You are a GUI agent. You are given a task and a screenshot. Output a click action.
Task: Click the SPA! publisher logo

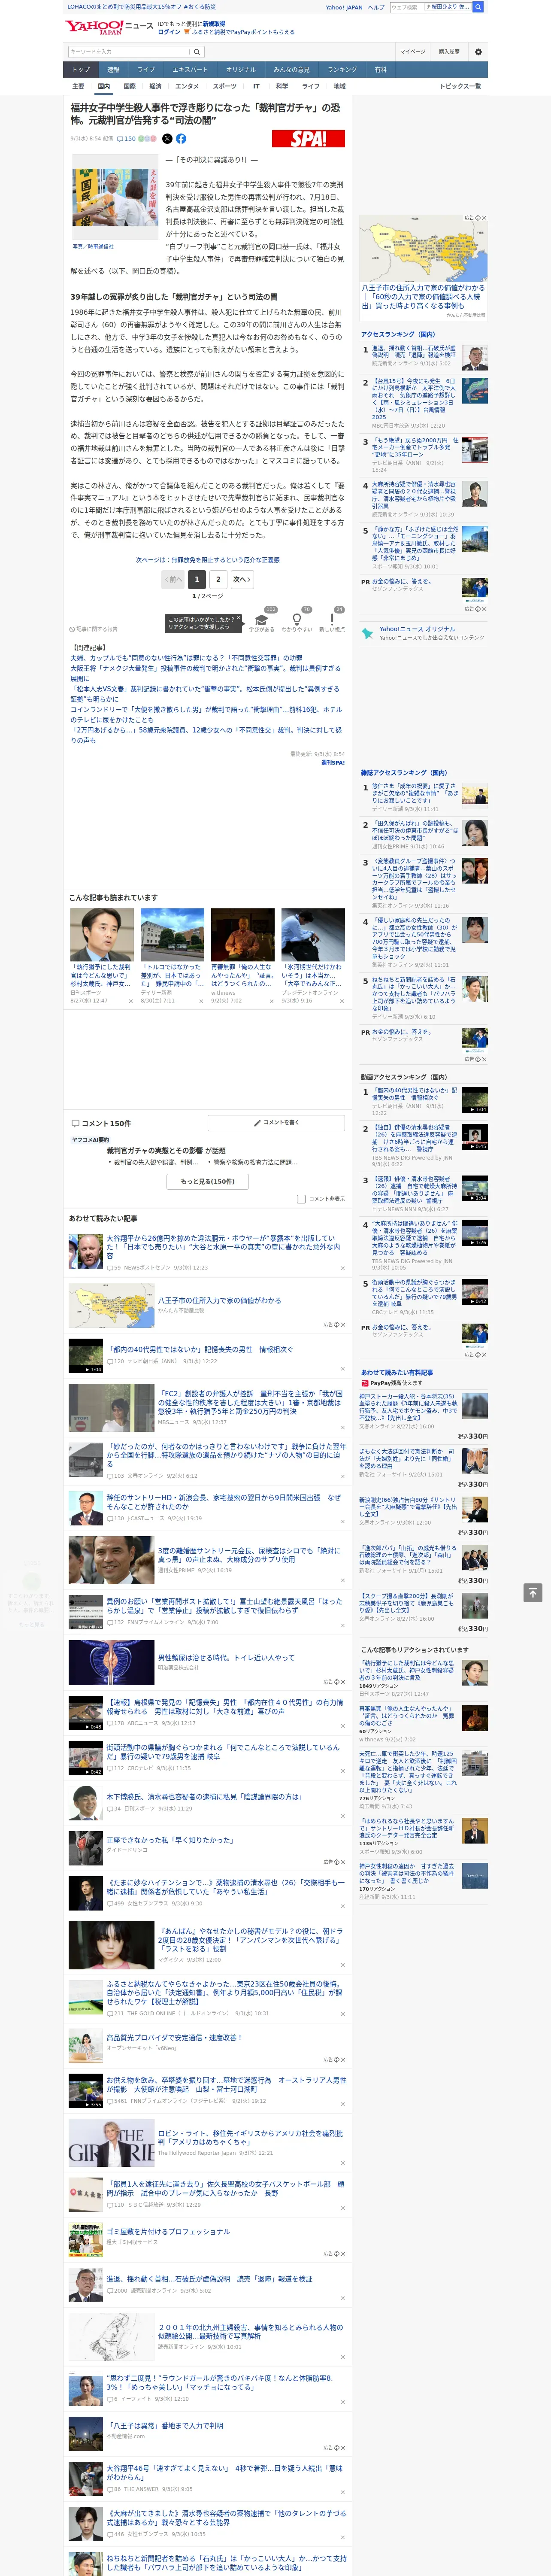click(x=308, y=139)
